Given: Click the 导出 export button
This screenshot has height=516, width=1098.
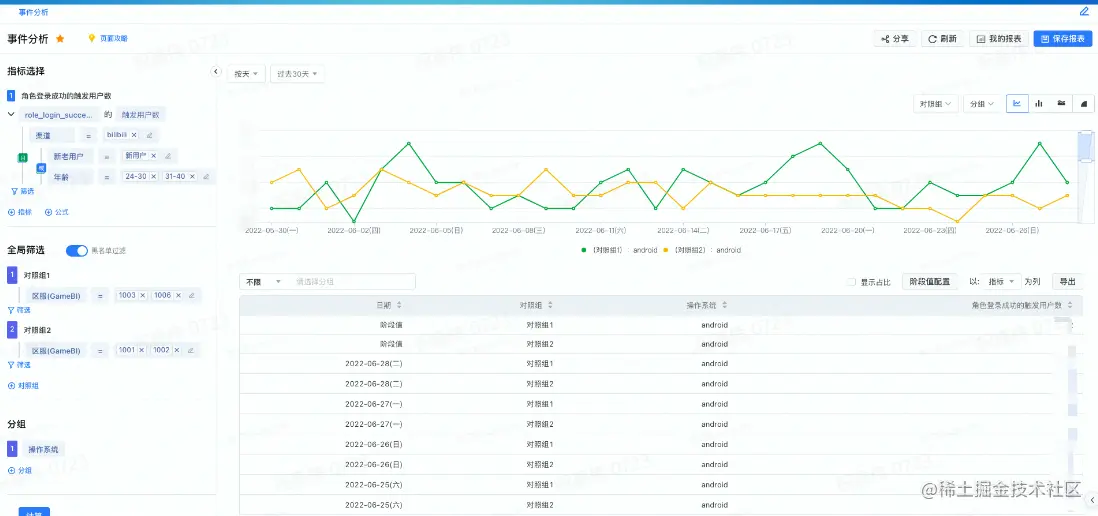Looking at the screenshot, I should click(x=1067, y=281).
